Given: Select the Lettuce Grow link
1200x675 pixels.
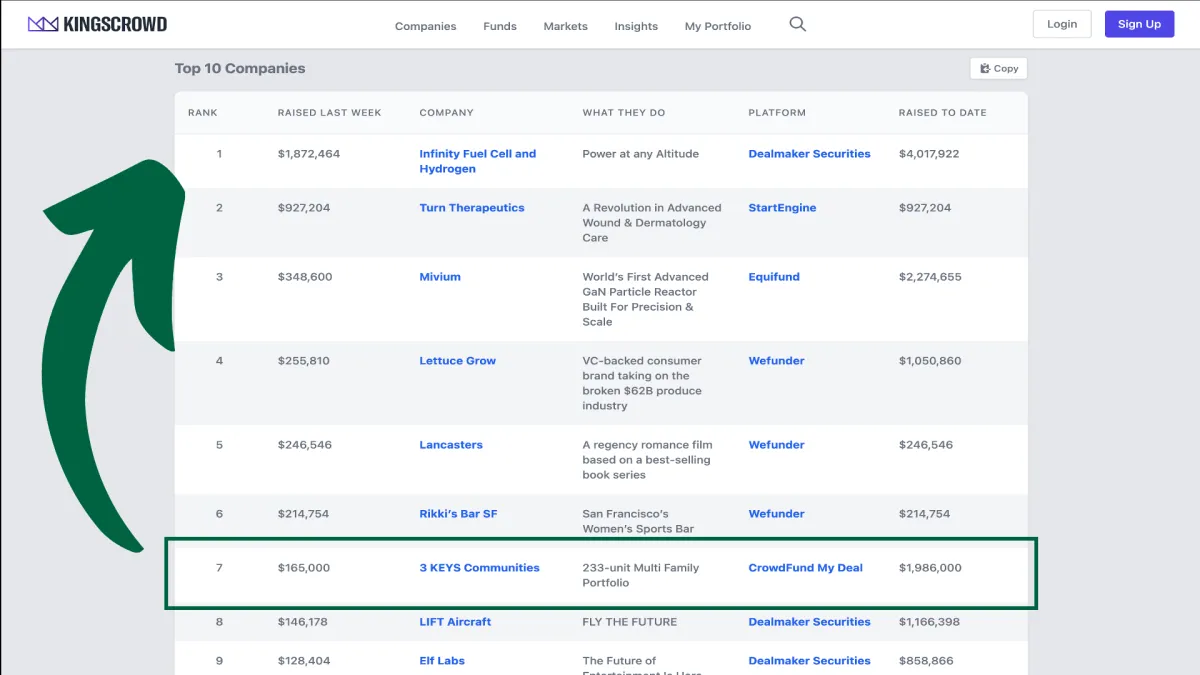Looking at the screenshot, I should pos(457,361).
